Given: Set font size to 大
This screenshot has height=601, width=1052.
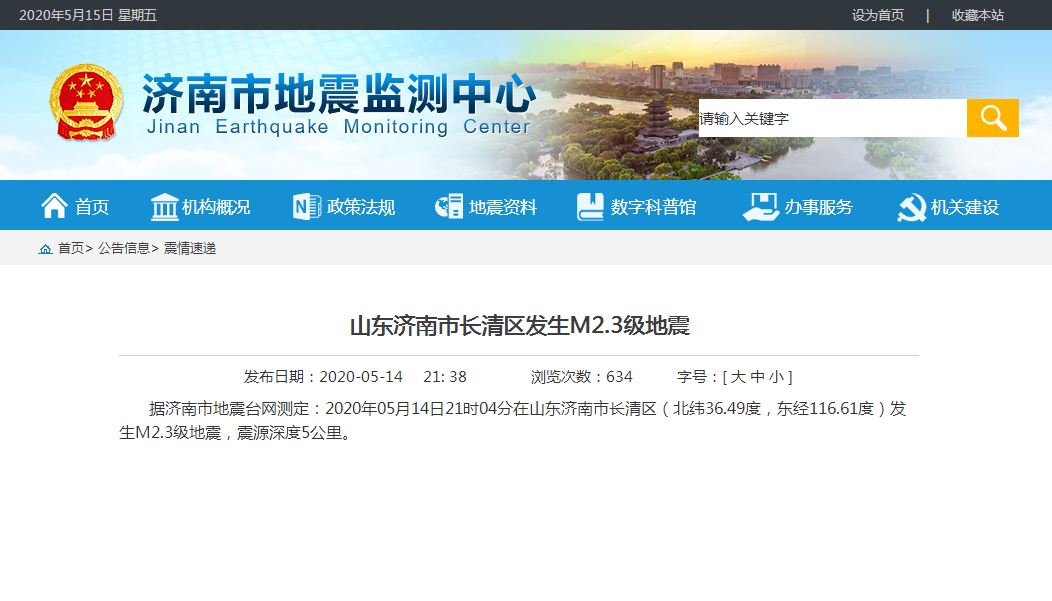Looking at the screenshot, I should (738, 377).
